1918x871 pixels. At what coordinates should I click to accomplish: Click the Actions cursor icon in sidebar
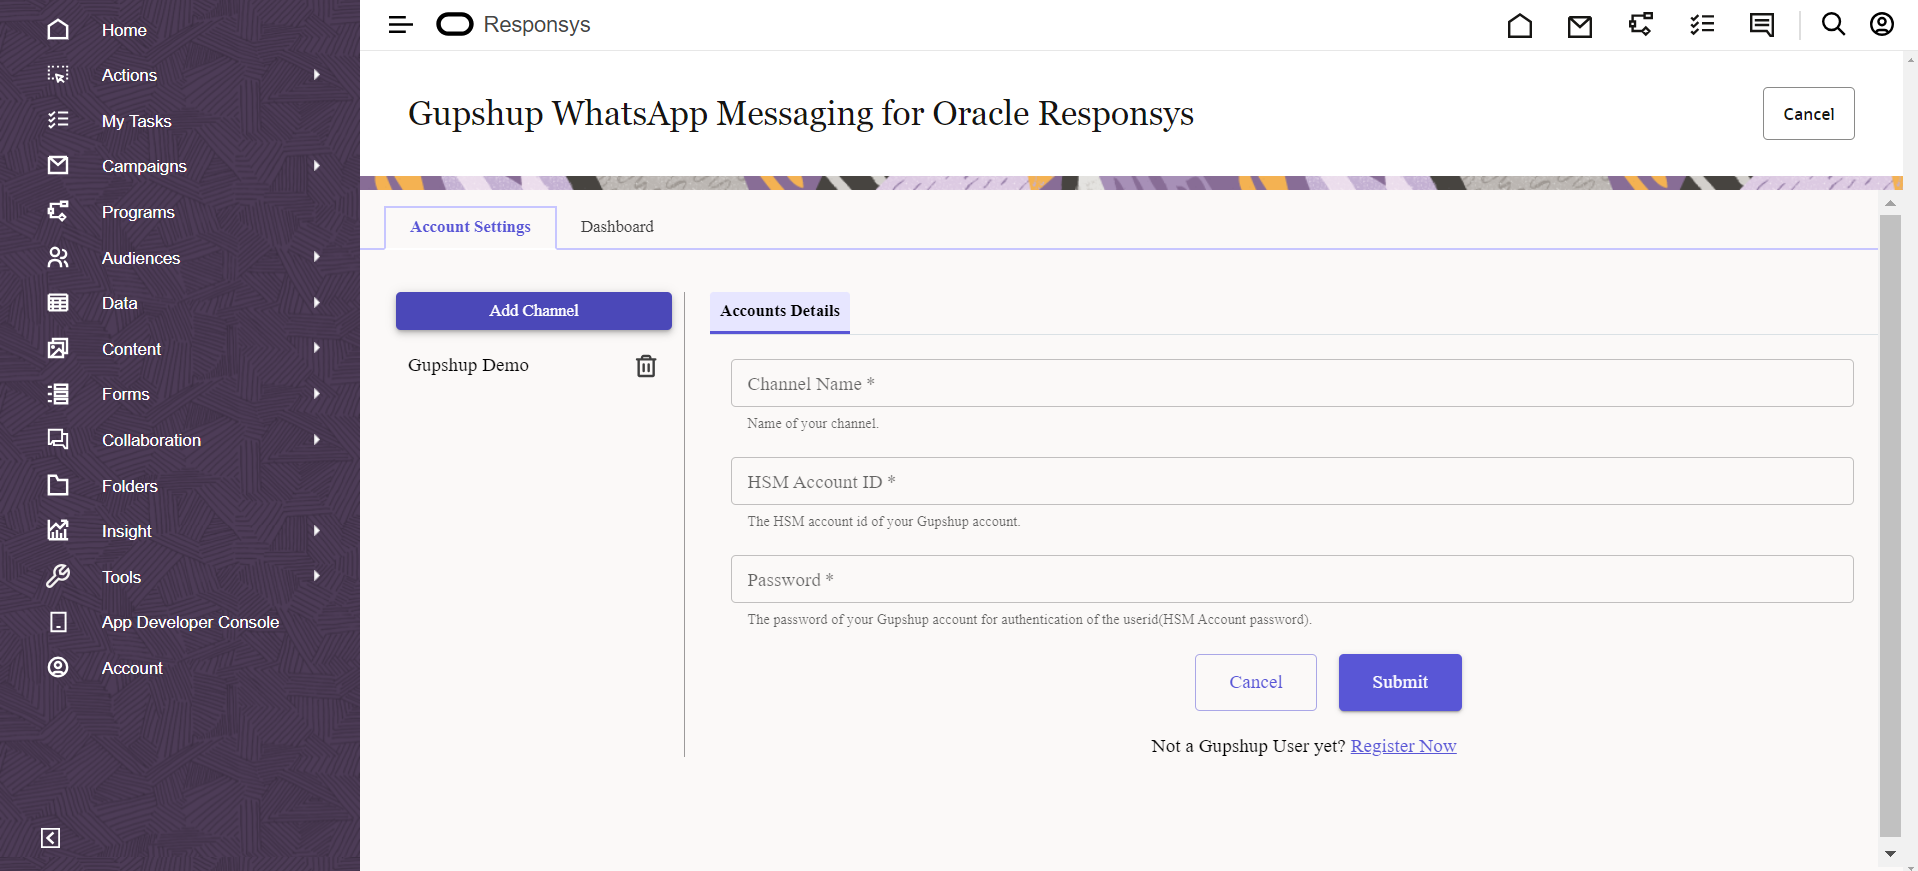click(58, 75)
